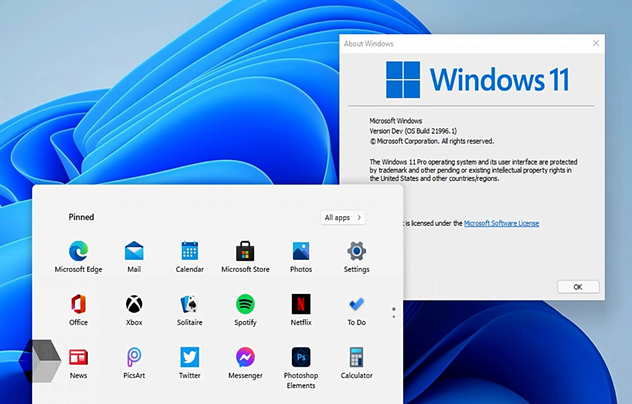Click the pinned apps page indicator dots
This screenshot has width=632, height=404.
[x=393, y=312]
